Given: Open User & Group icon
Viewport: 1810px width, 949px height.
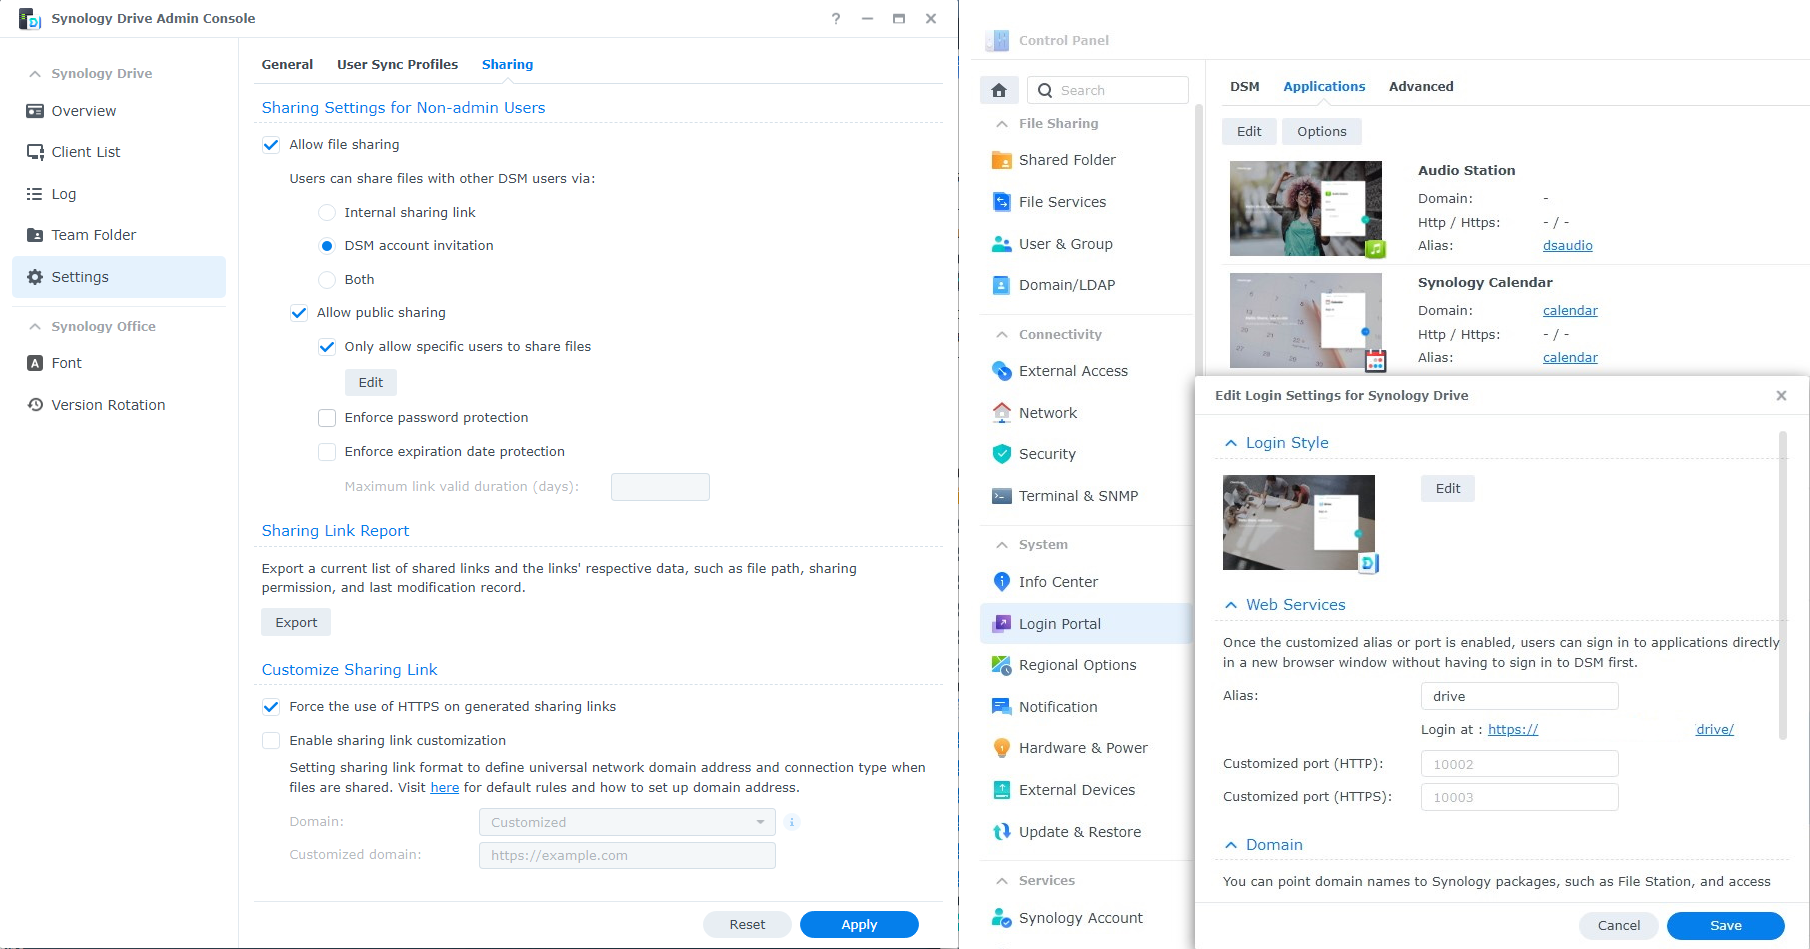Looking at the screenshot, I should tap(1001, 244).
